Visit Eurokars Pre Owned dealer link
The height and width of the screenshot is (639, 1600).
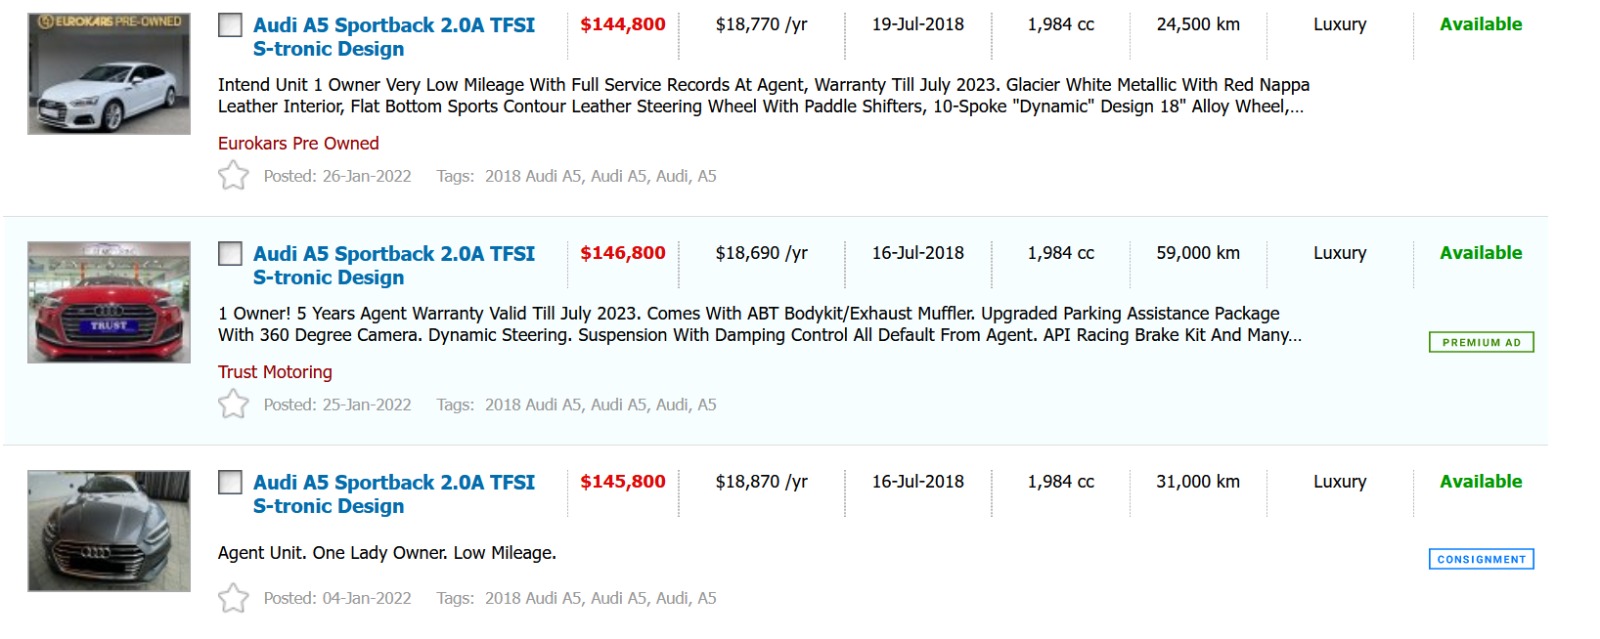click(298, 143)
